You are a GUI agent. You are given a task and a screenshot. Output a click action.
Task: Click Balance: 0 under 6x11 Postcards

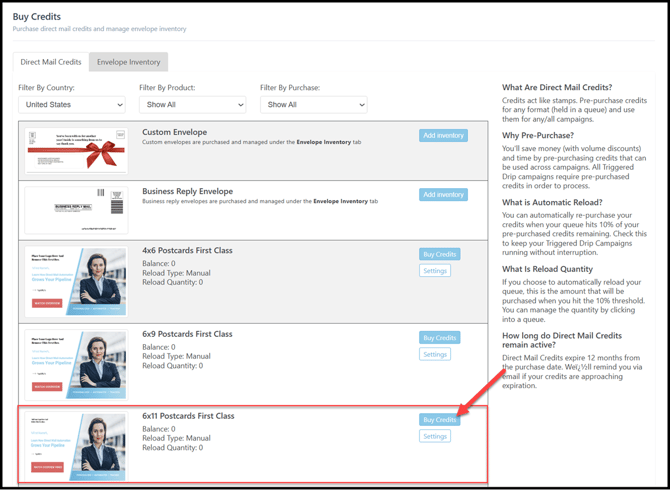(x=159, y=429)
